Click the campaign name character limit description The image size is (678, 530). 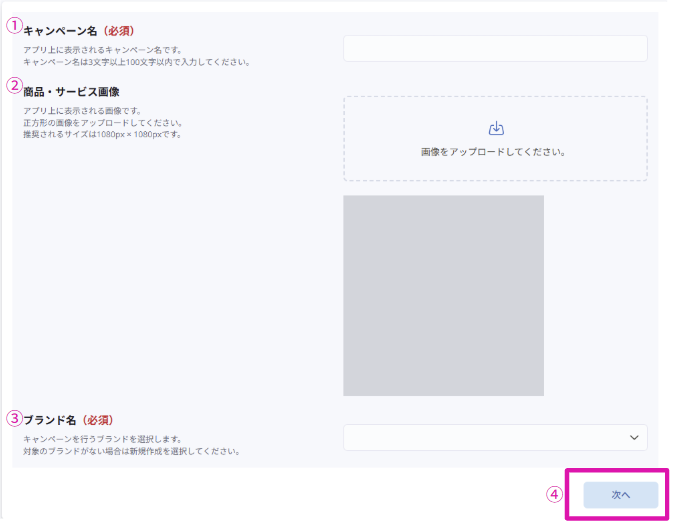(135, 61)
